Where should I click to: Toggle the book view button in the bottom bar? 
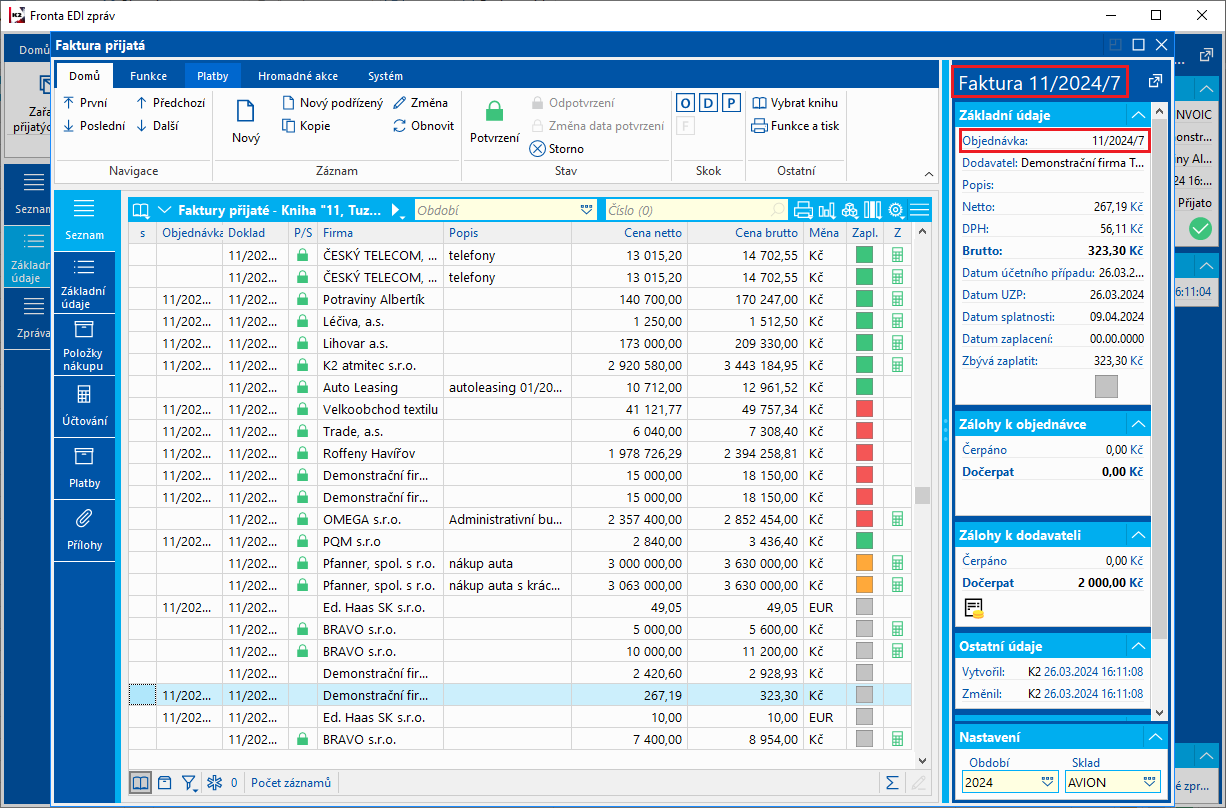tap(141, 783)
